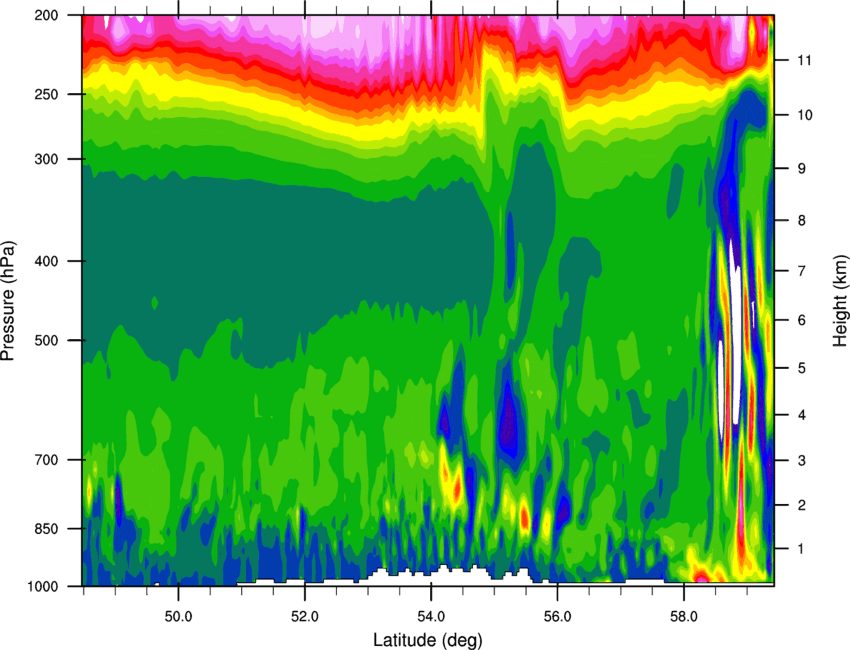Click the 50.0 latitude tick label
The height and width of the screenshot is (650, 850).
click(178, 617)
